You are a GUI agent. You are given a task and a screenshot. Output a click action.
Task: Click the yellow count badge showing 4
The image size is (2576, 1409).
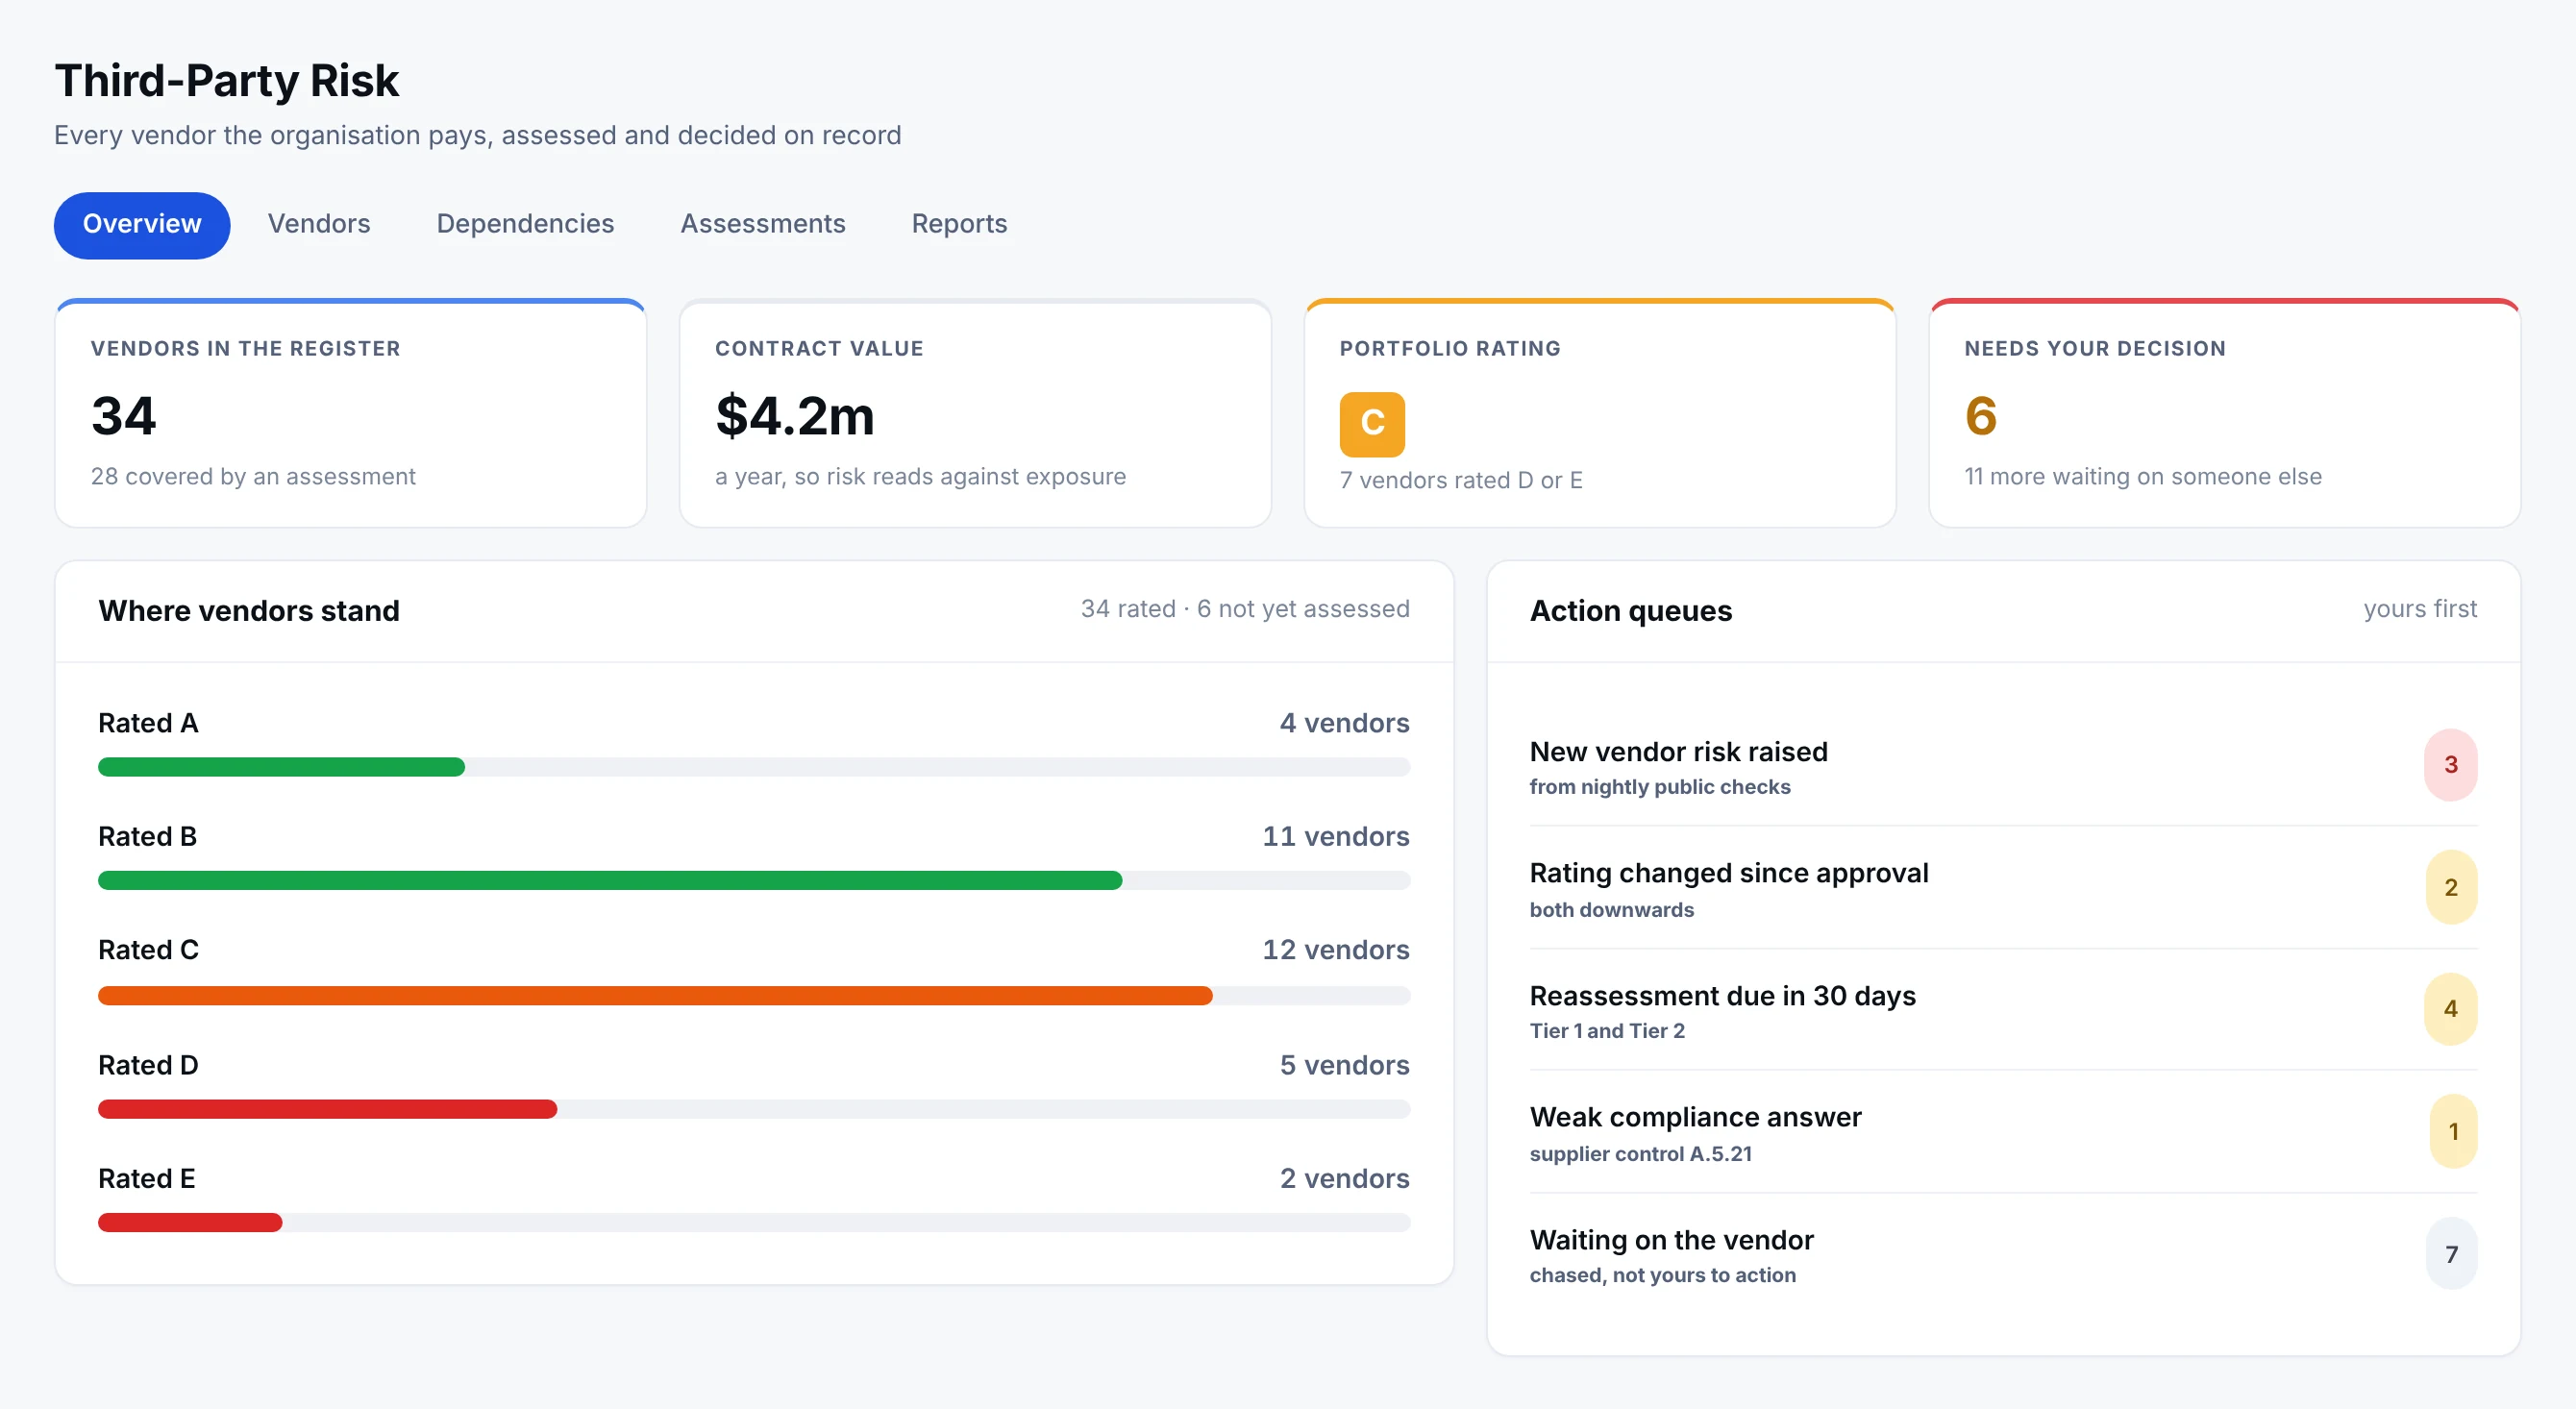point(2451,1009)
